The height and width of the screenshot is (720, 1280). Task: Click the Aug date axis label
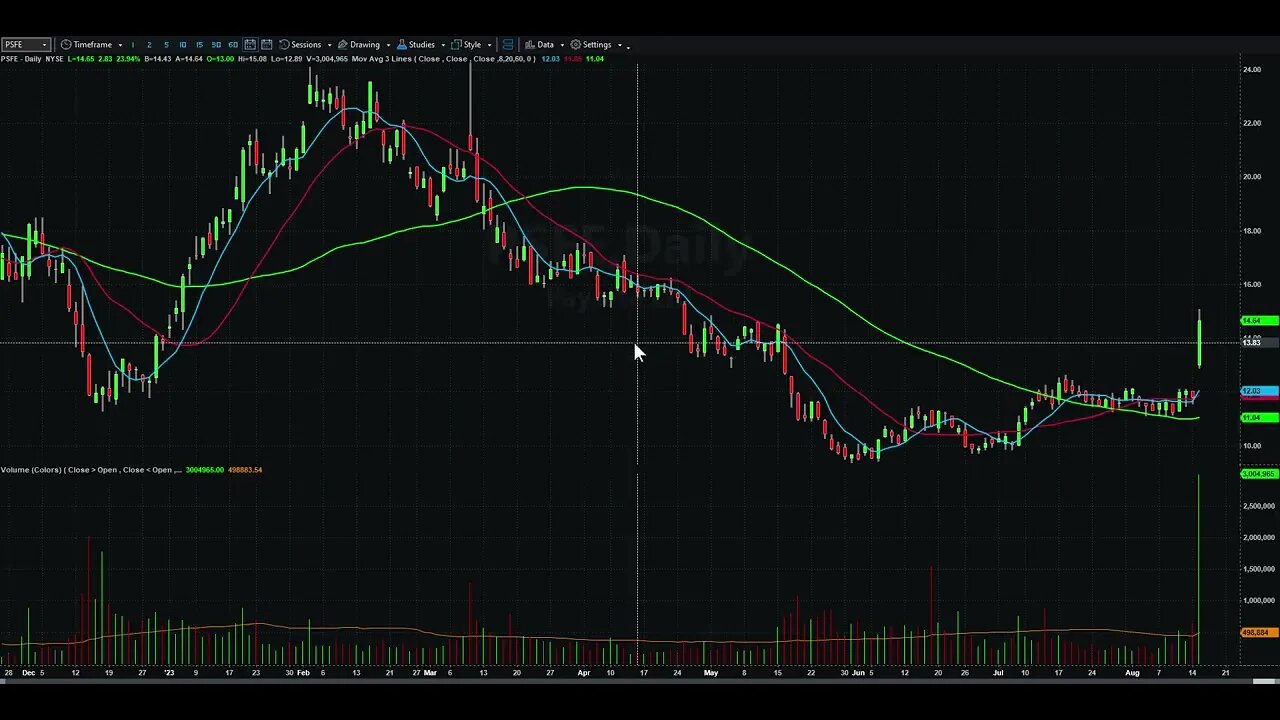(1131, 673)
